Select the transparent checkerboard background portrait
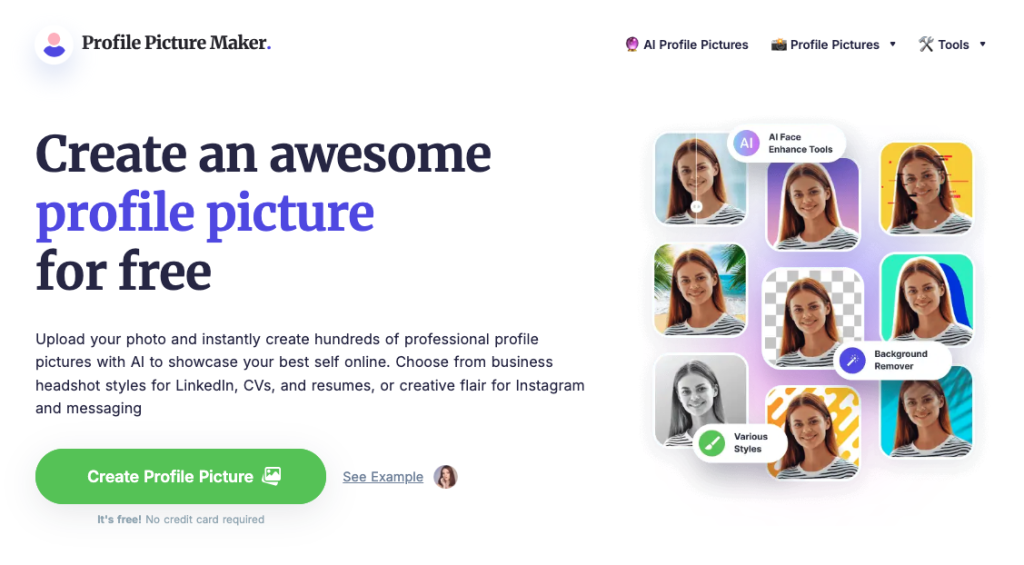 (813, 317)
